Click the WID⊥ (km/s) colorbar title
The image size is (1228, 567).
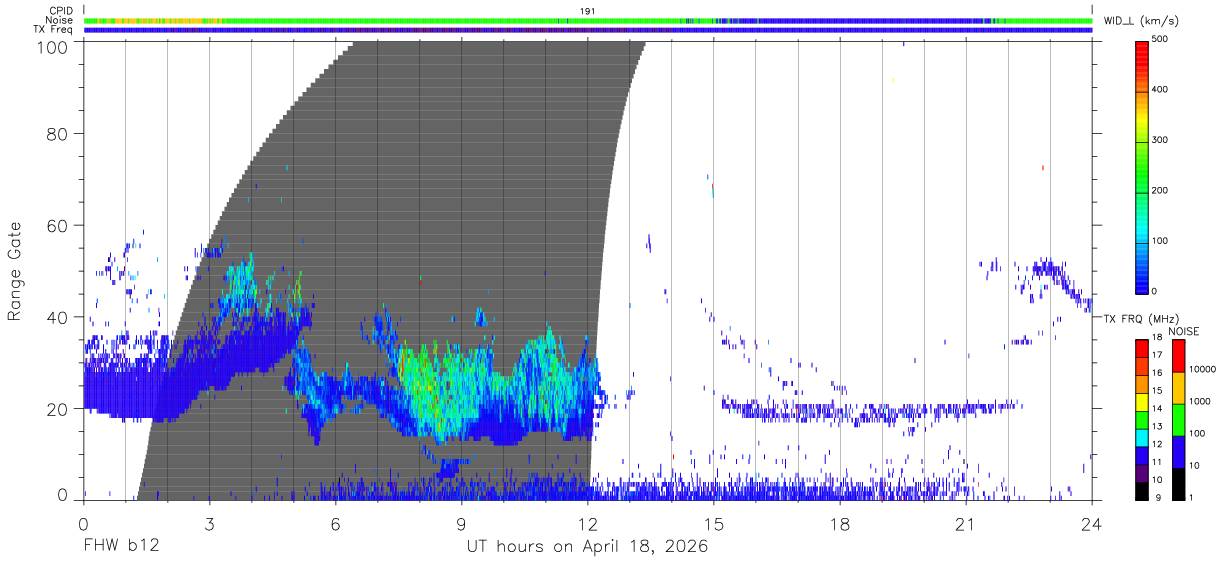[1139, 21]
